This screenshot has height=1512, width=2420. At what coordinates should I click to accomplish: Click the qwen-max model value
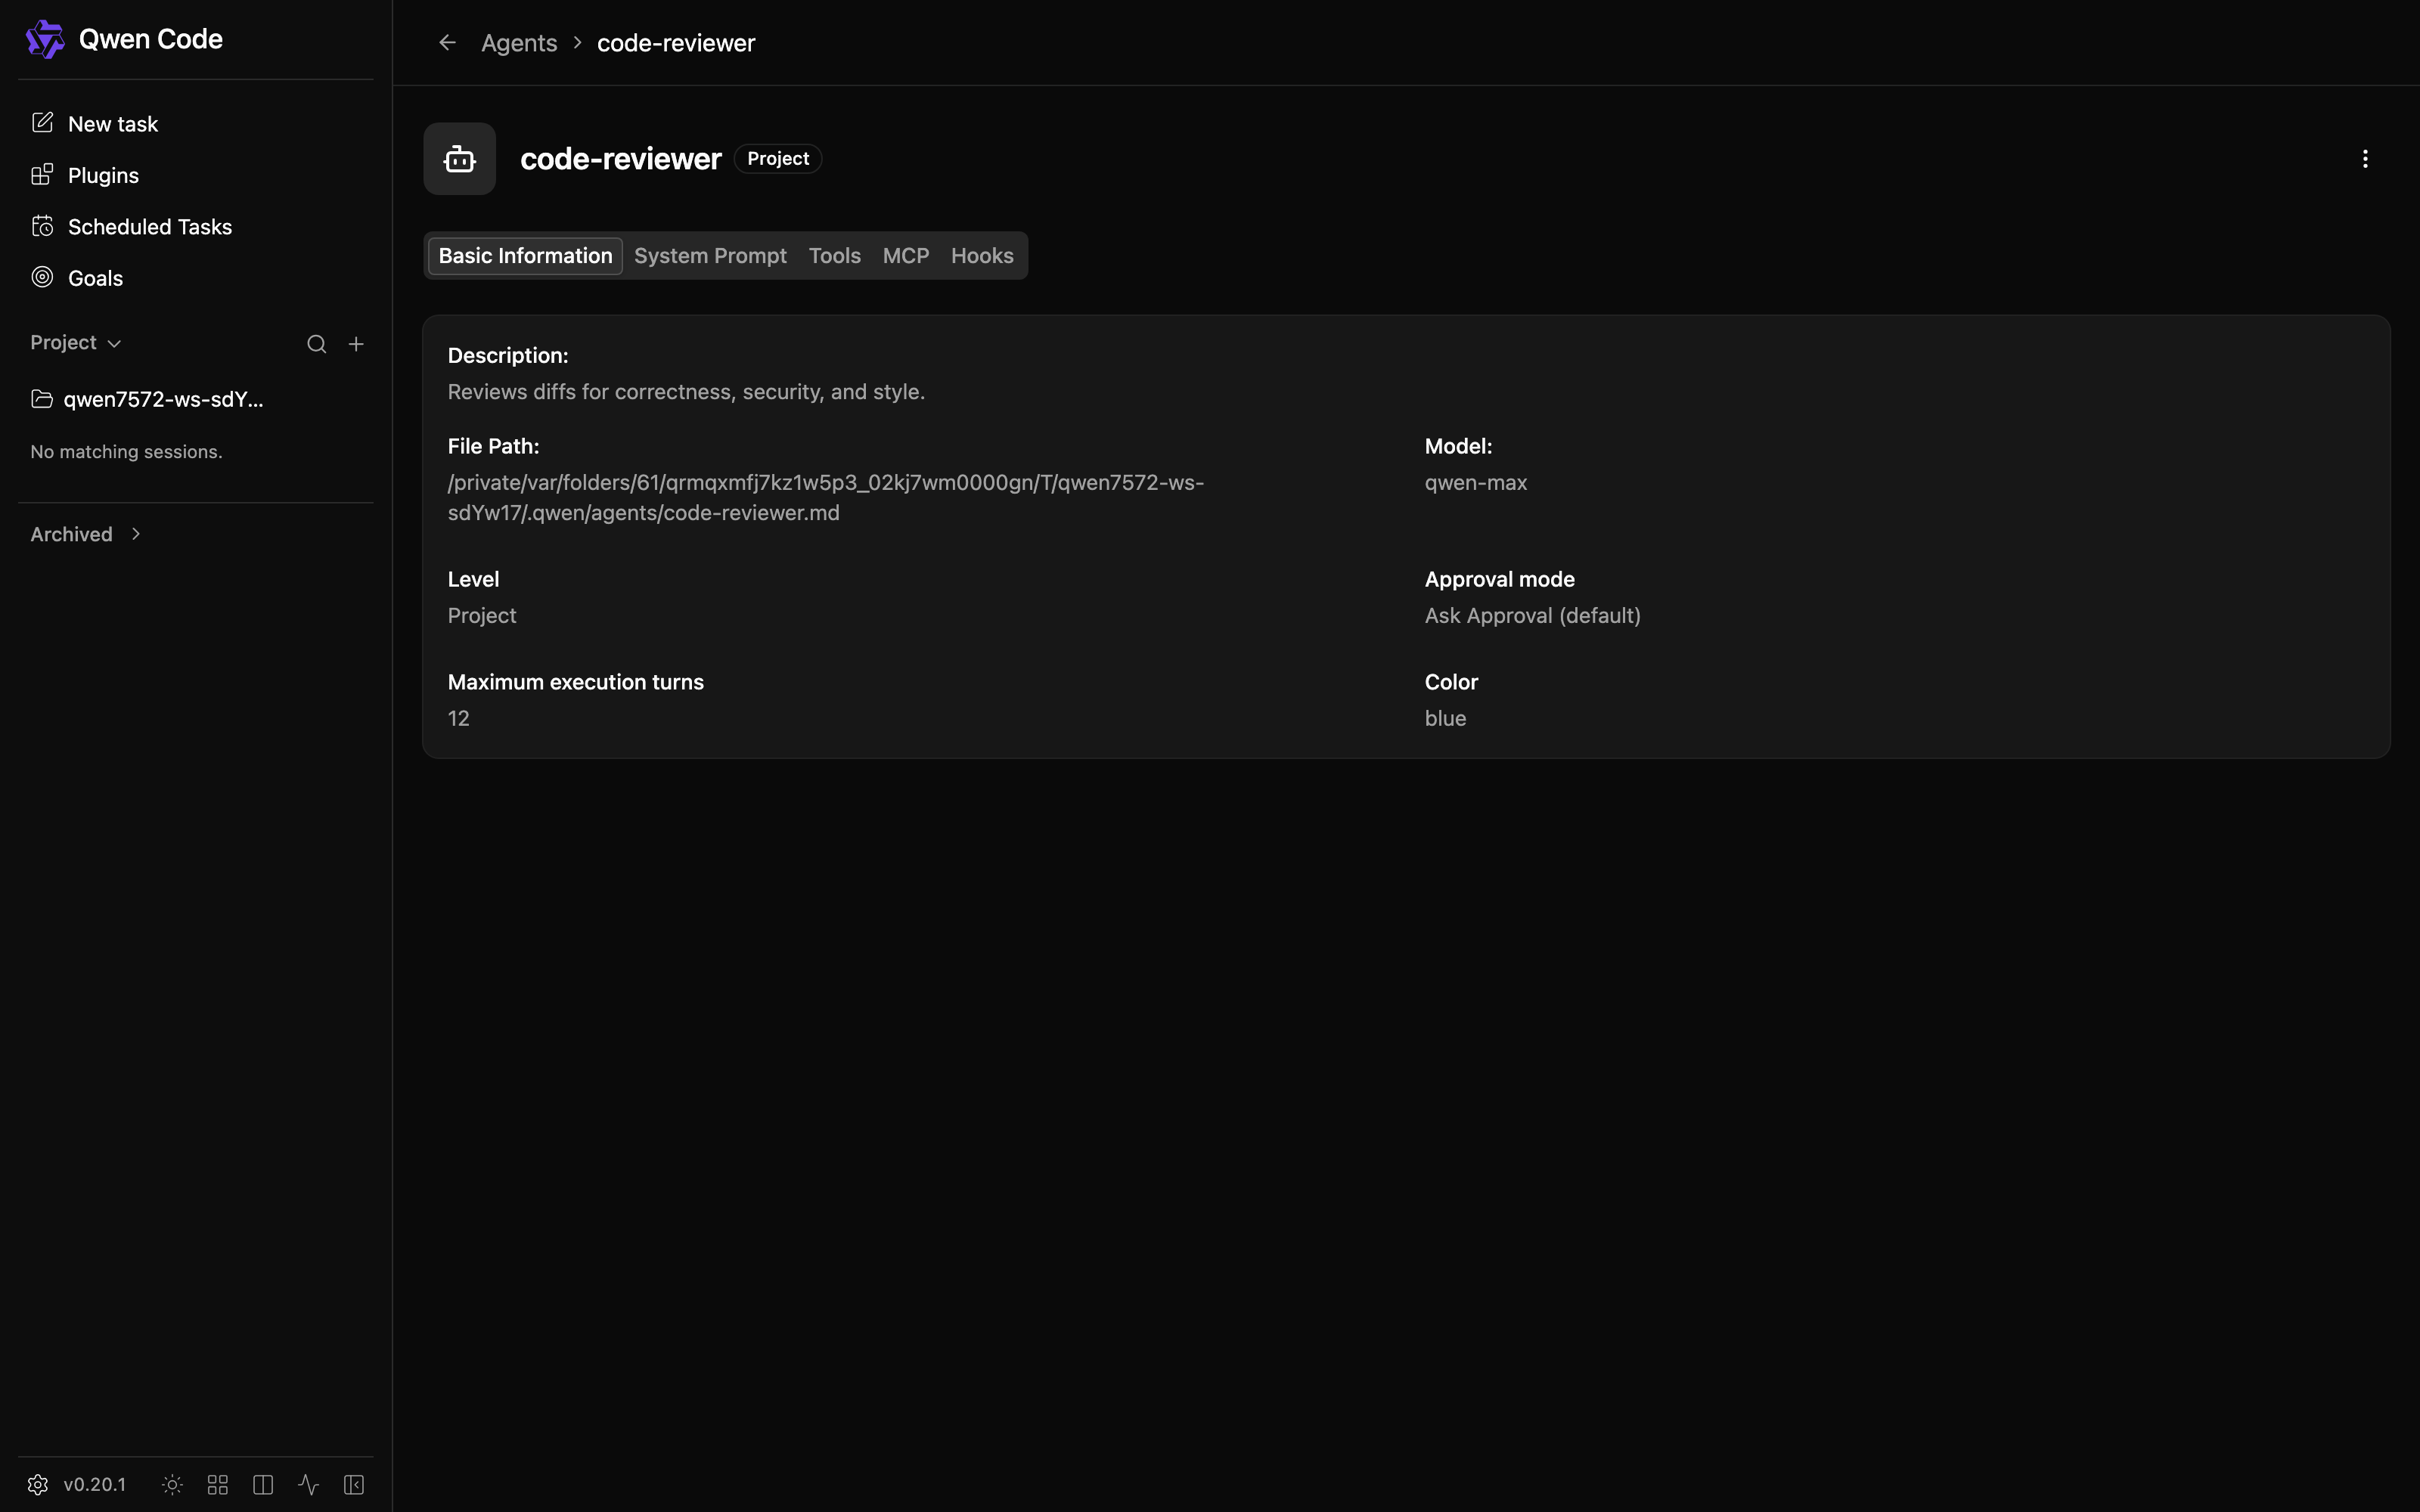pyautogui.click(x=1476, y=483)
